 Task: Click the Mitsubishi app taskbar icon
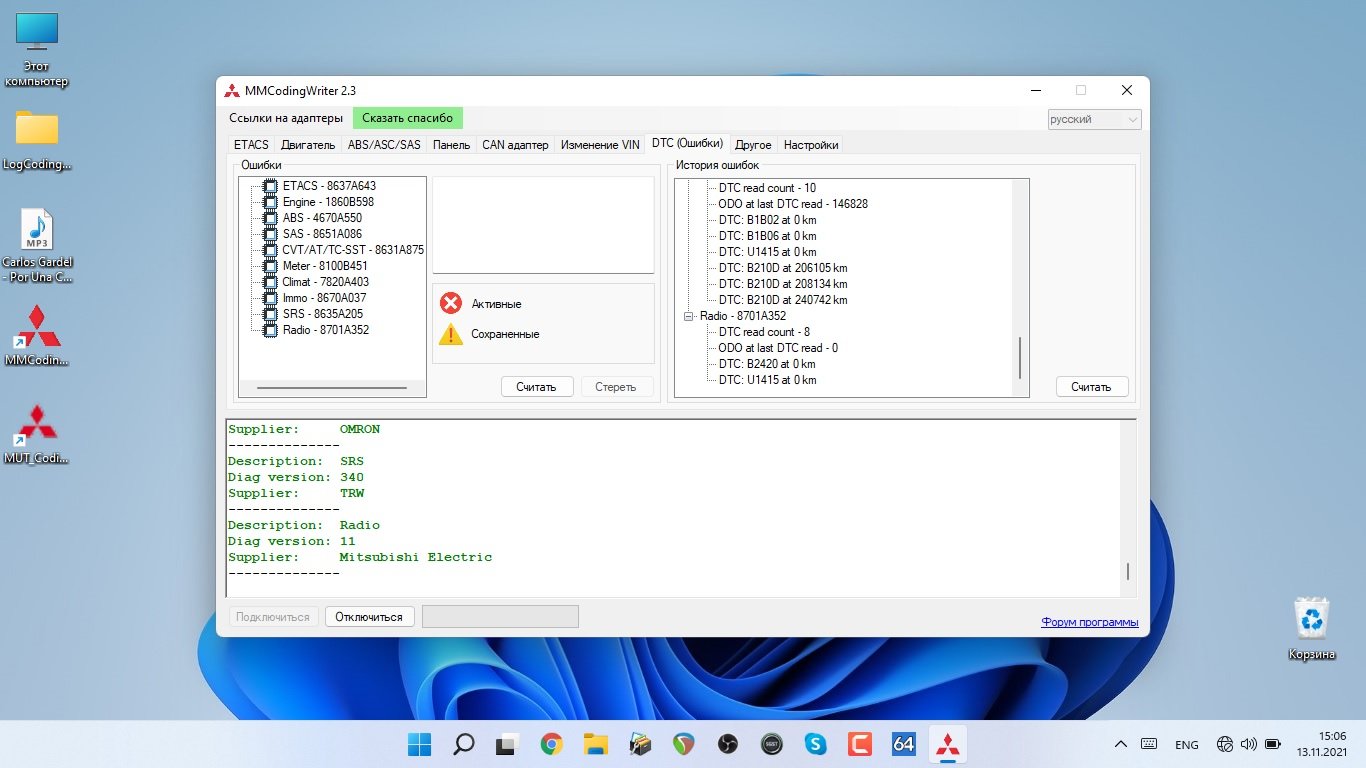(947, 744)
